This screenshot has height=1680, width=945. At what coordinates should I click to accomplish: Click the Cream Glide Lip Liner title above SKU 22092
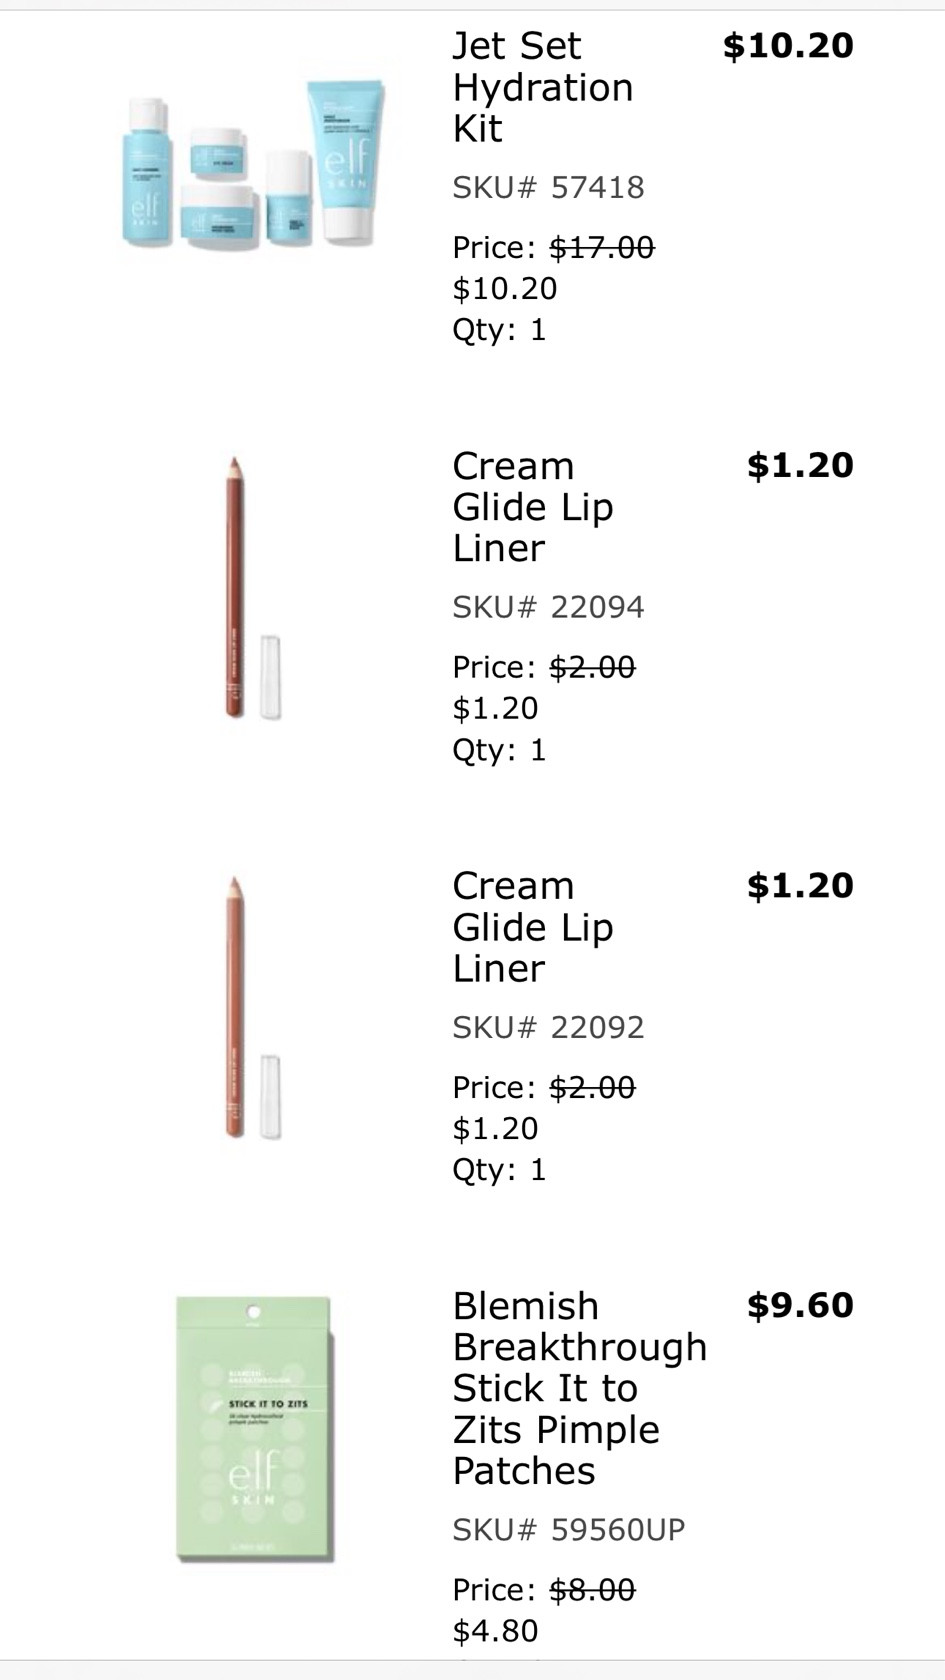[532, 927]
